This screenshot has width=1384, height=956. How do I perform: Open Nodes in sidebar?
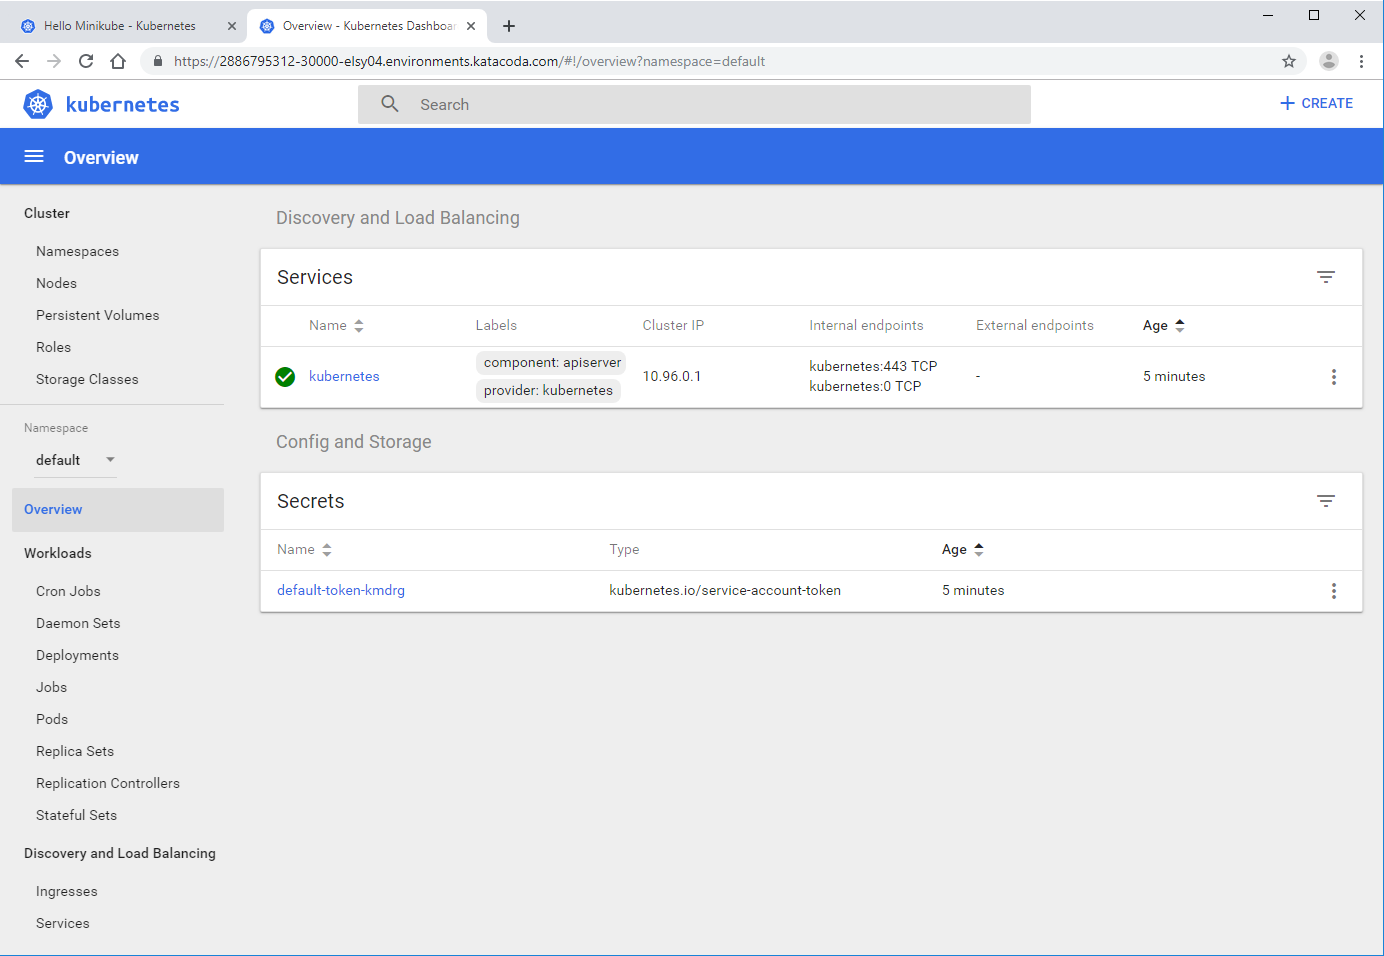56,283
